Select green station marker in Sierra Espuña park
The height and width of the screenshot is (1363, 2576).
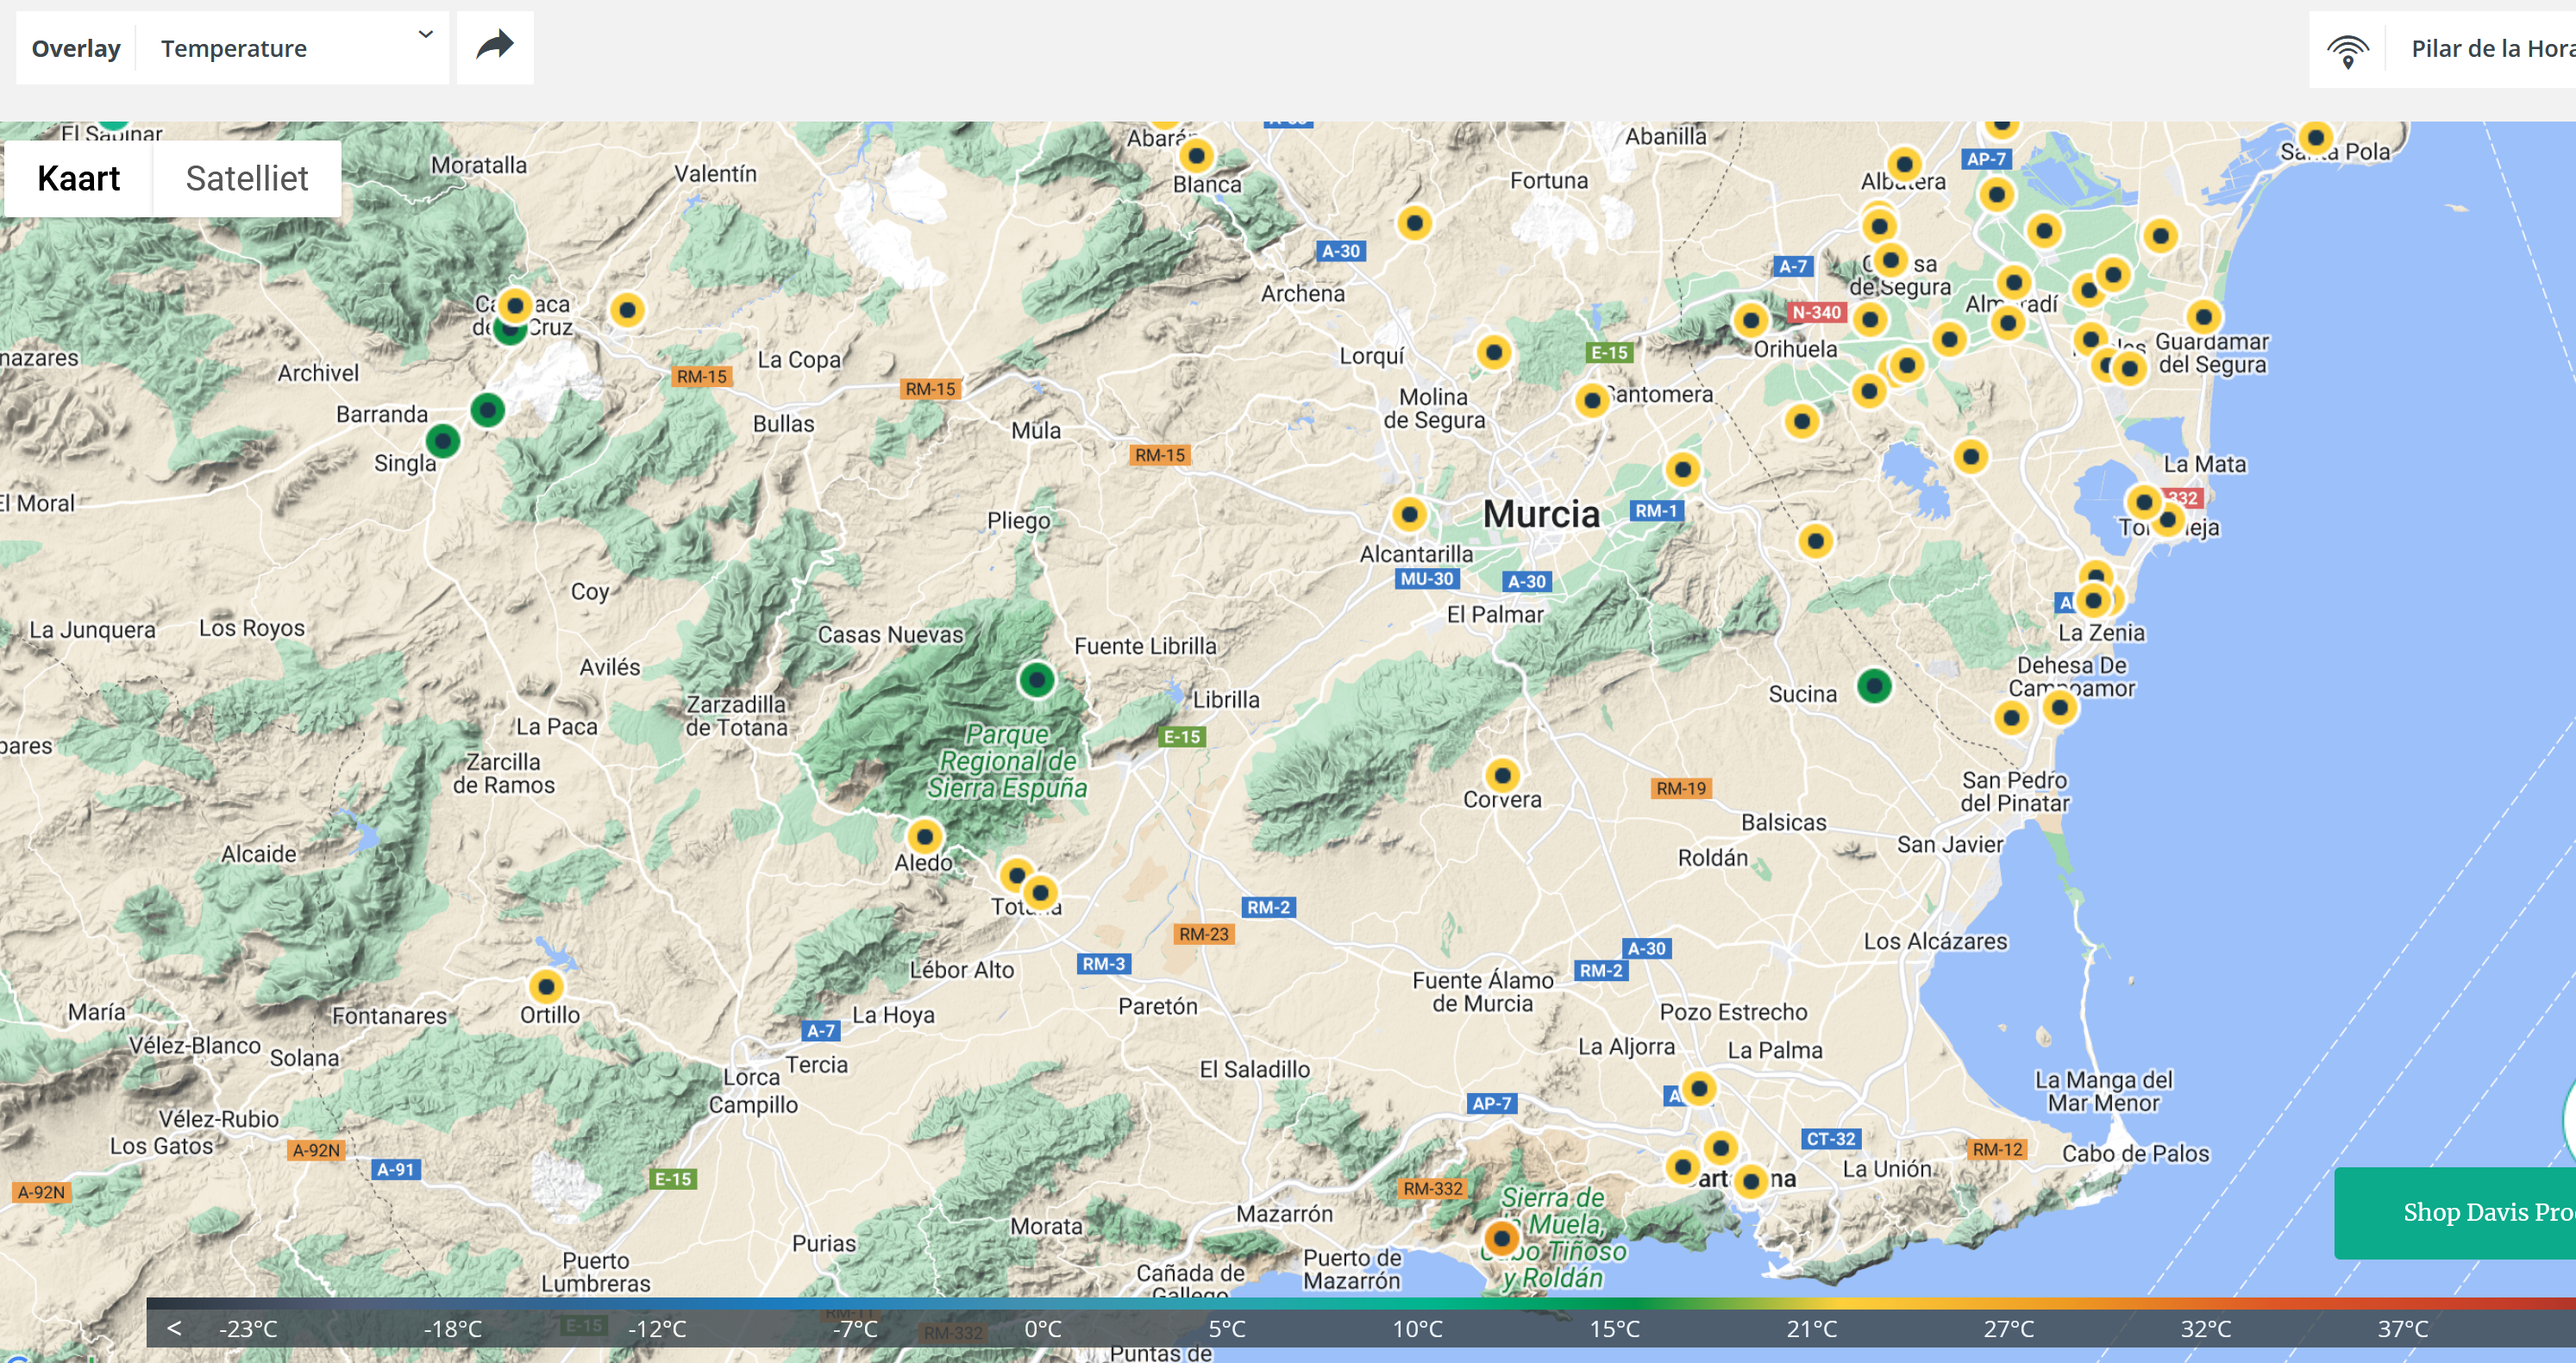pos(1037,681)
